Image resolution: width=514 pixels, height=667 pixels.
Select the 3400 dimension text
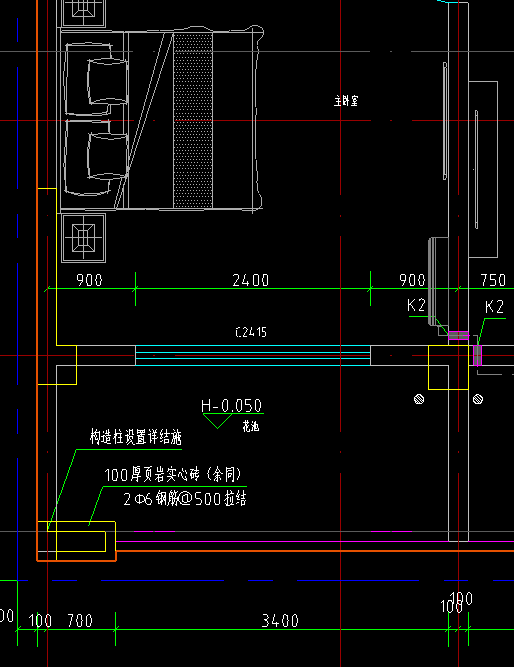click(280, 621)
